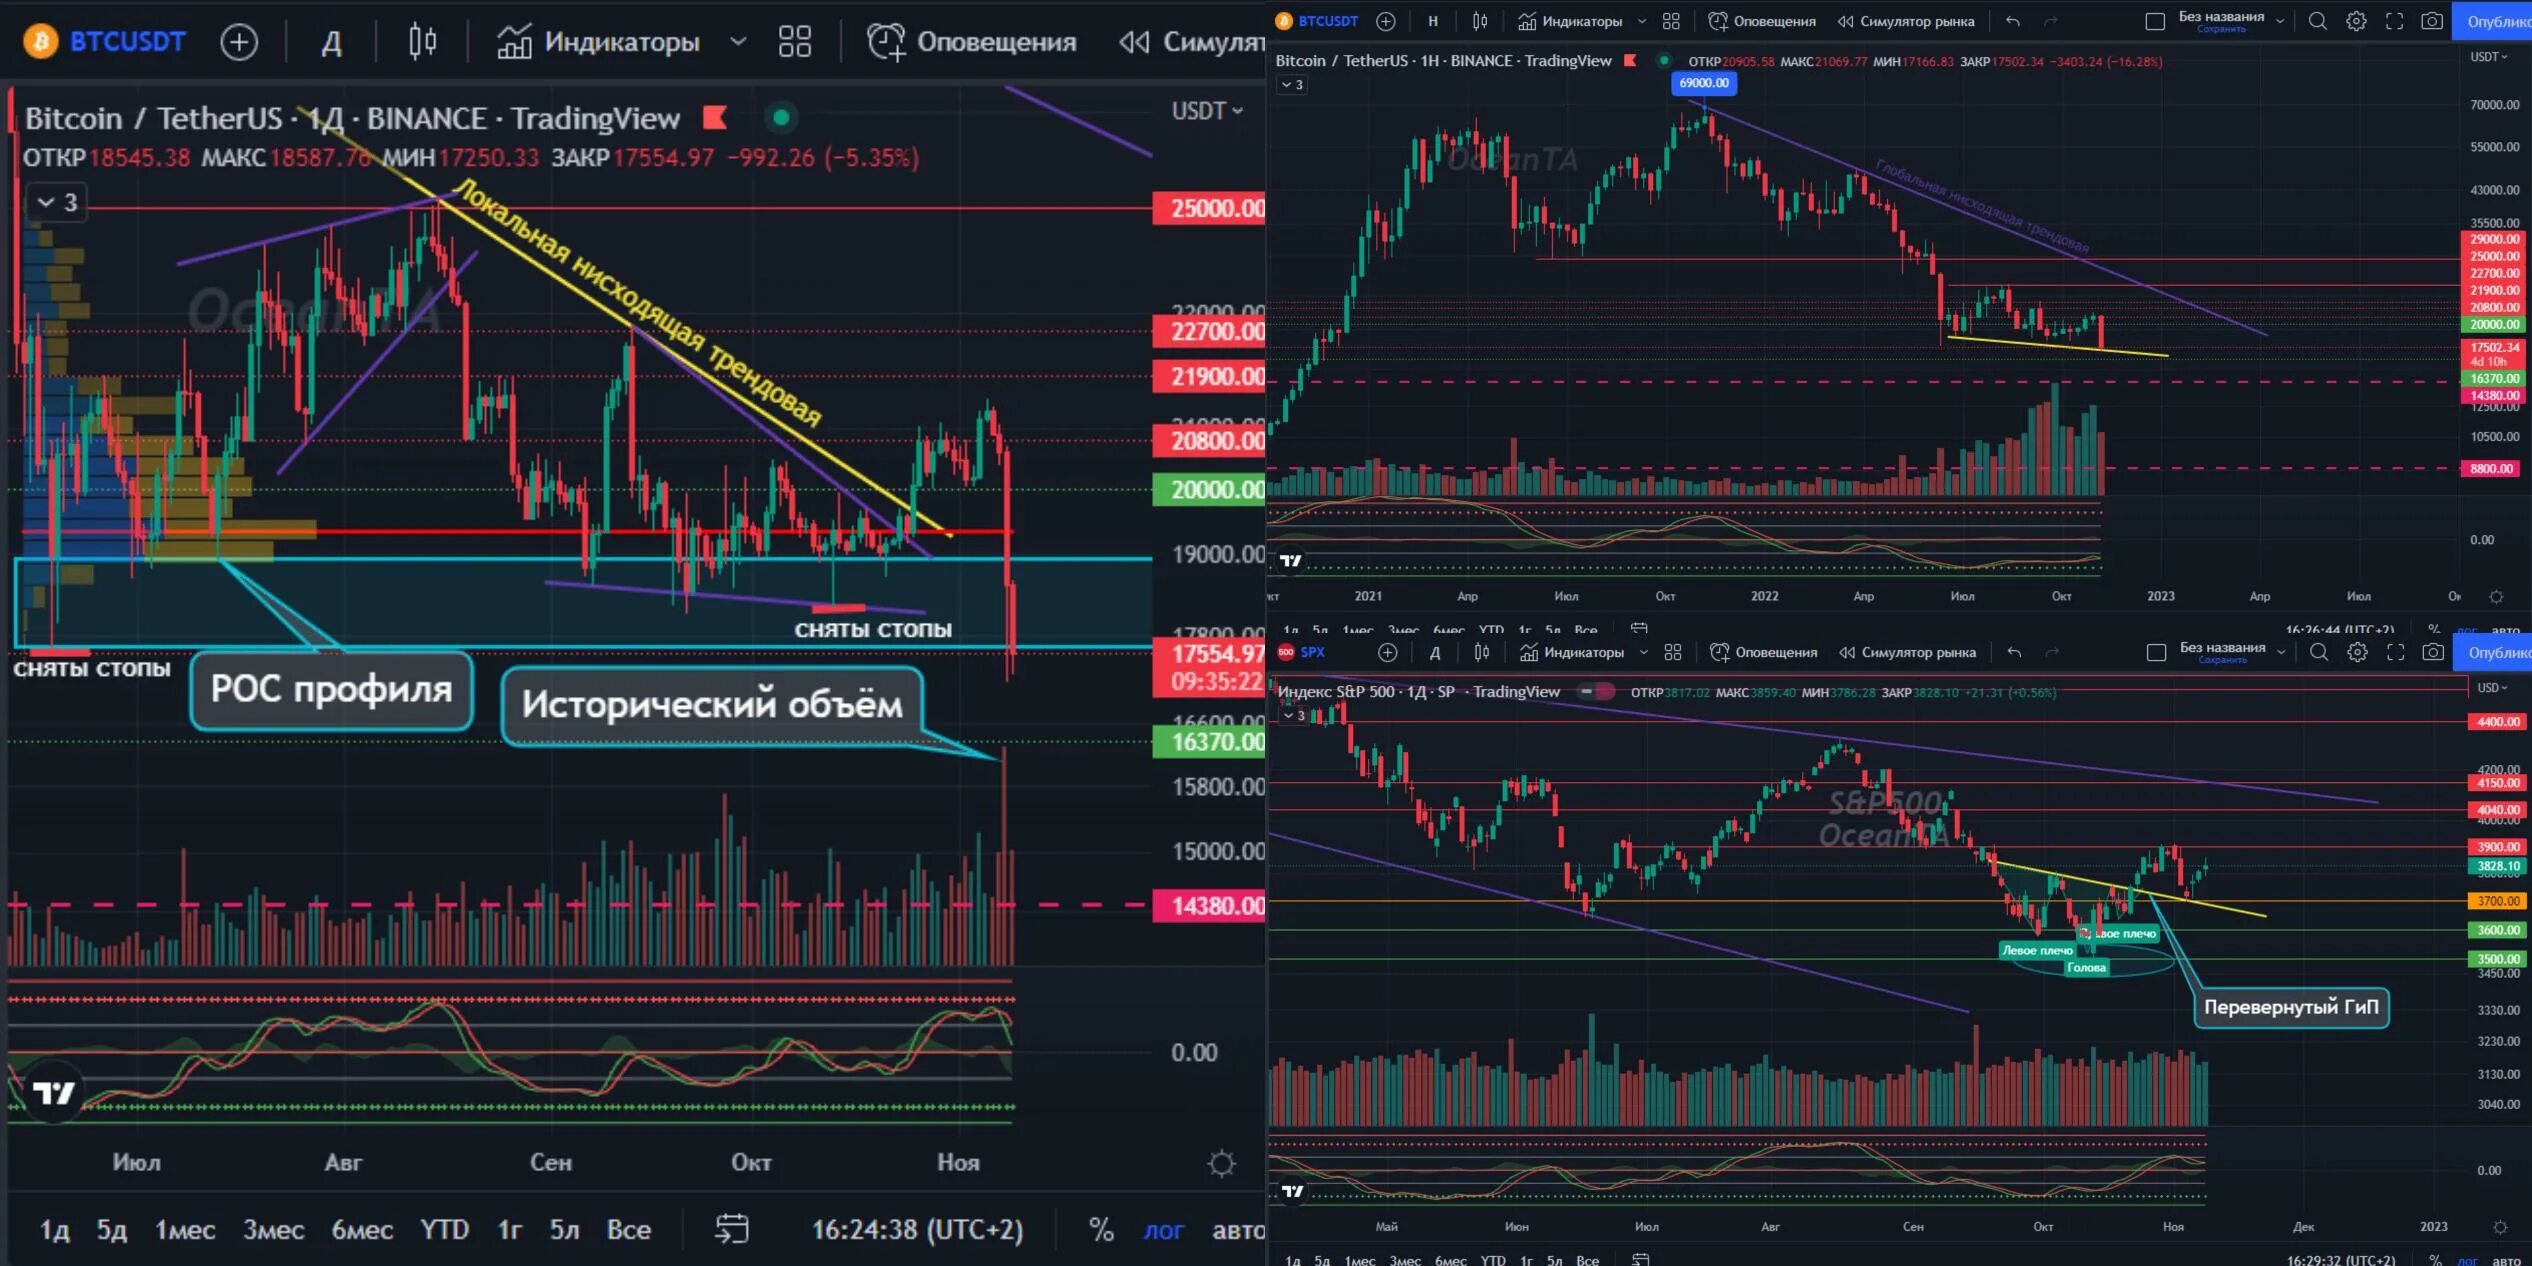
Task: Open candlestick style in SPX chart toolbar
Action: coord(1482,652)
